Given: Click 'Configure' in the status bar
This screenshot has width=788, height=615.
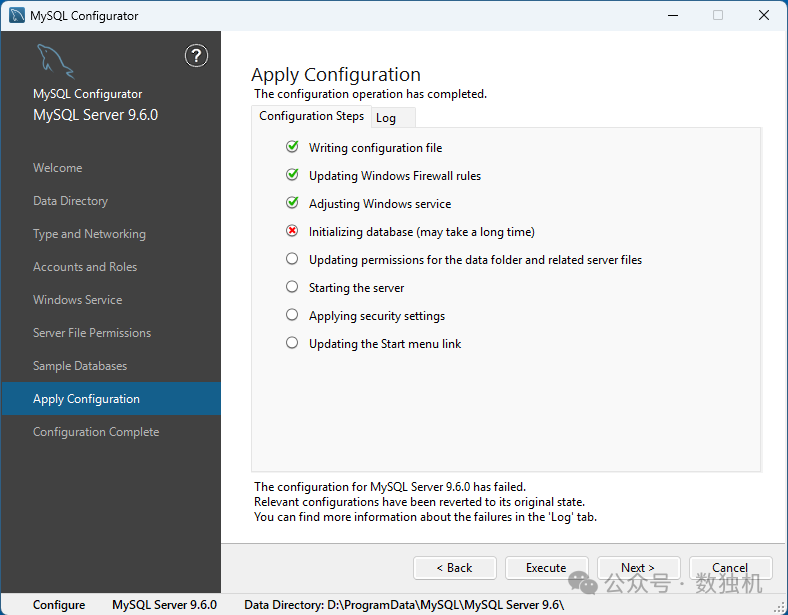Looking at the screenshot, I should tap(59, 605).
